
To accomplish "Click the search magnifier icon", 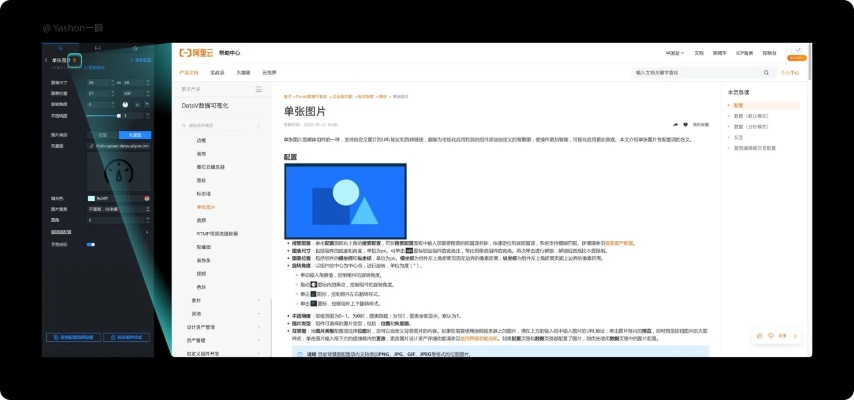I will pyautogui.click(x=769, y=73).
